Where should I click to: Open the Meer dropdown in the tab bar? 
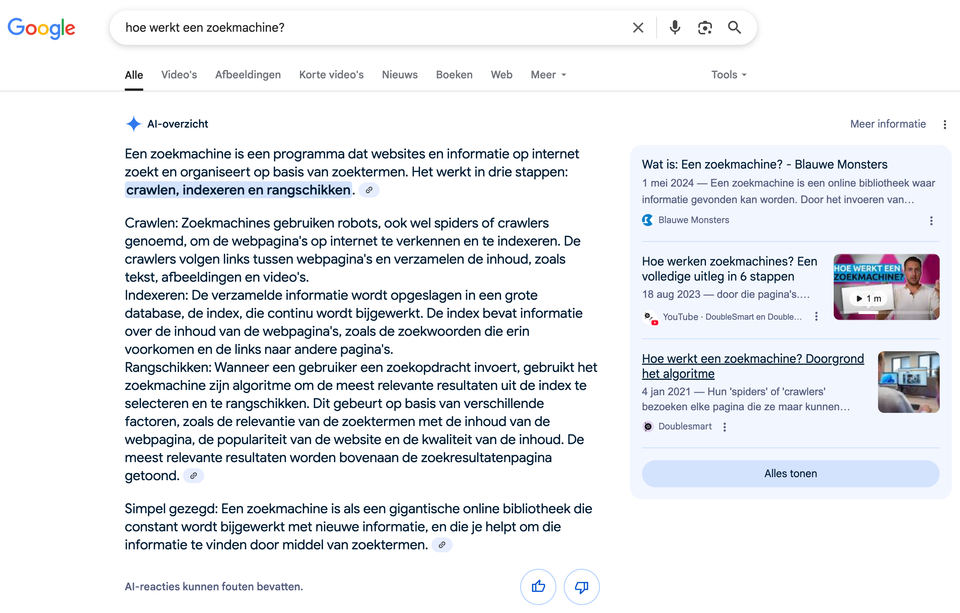pyautogui.click(x=548, y=74)
